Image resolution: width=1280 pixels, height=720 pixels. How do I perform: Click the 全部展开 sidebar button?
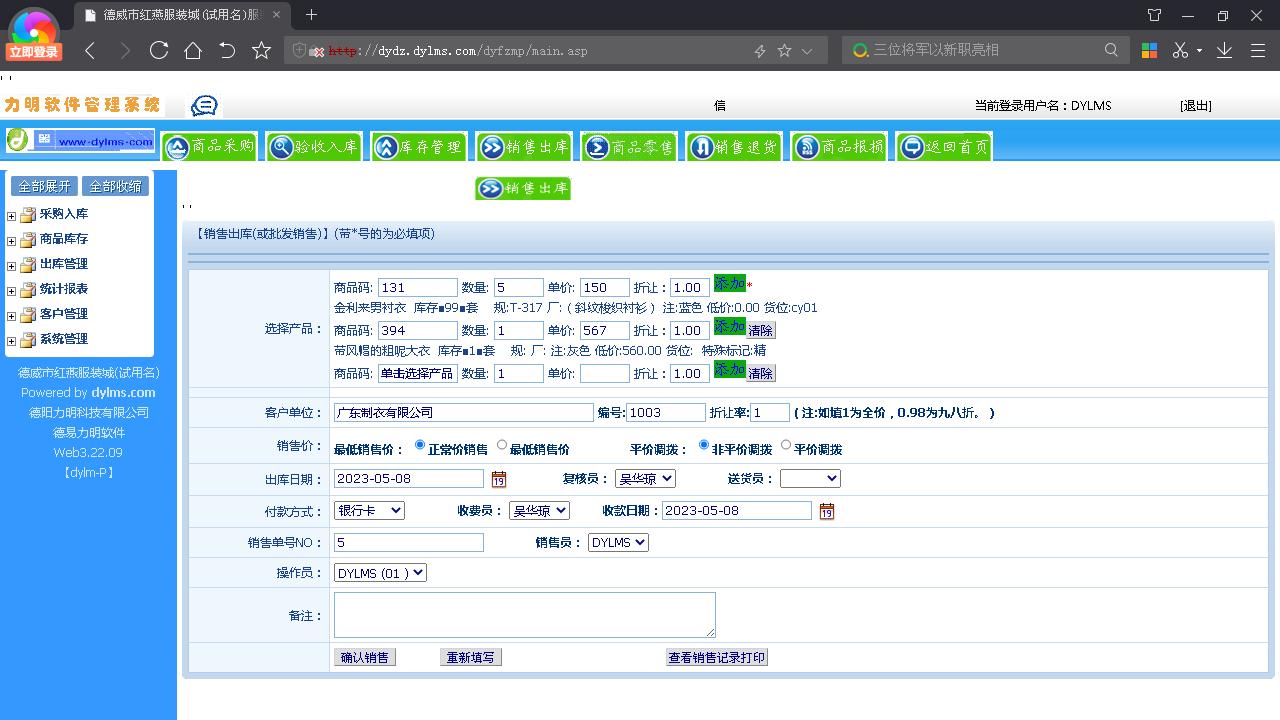pyautogui.click(x=44, y=185)
